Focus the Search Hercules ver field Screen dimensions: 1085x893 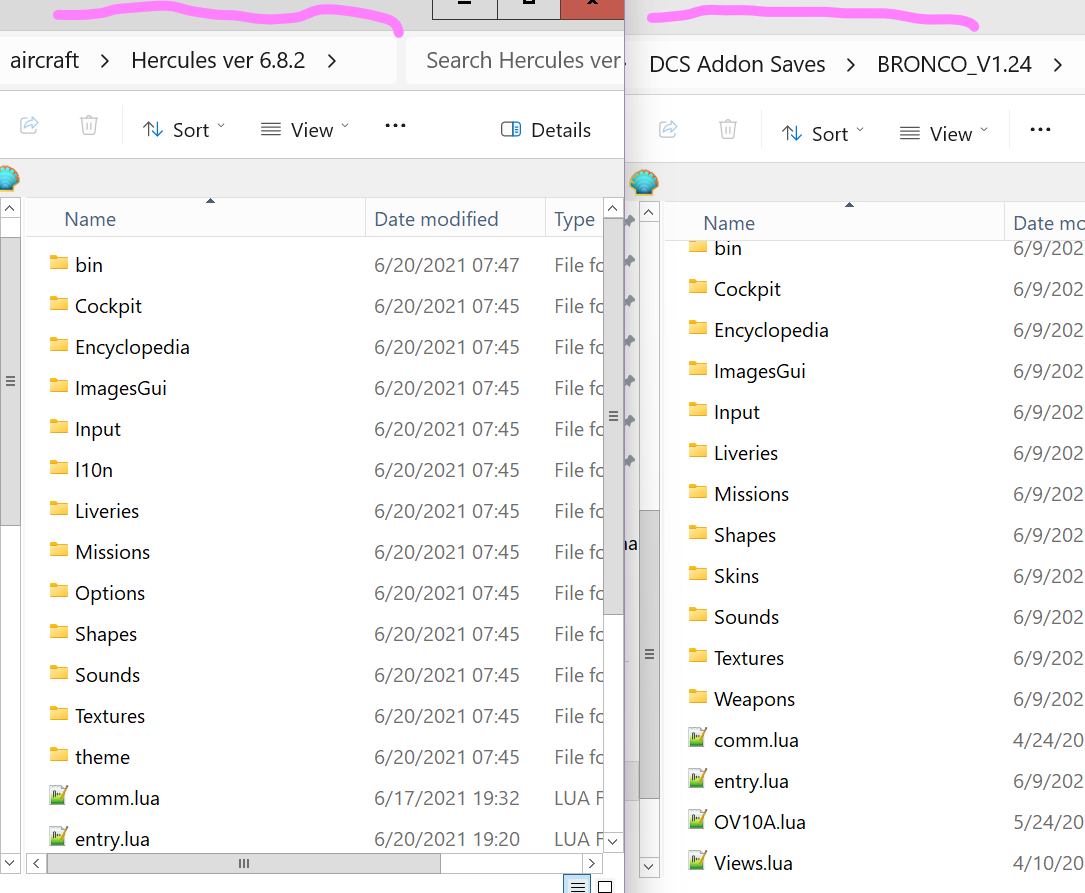518,60
